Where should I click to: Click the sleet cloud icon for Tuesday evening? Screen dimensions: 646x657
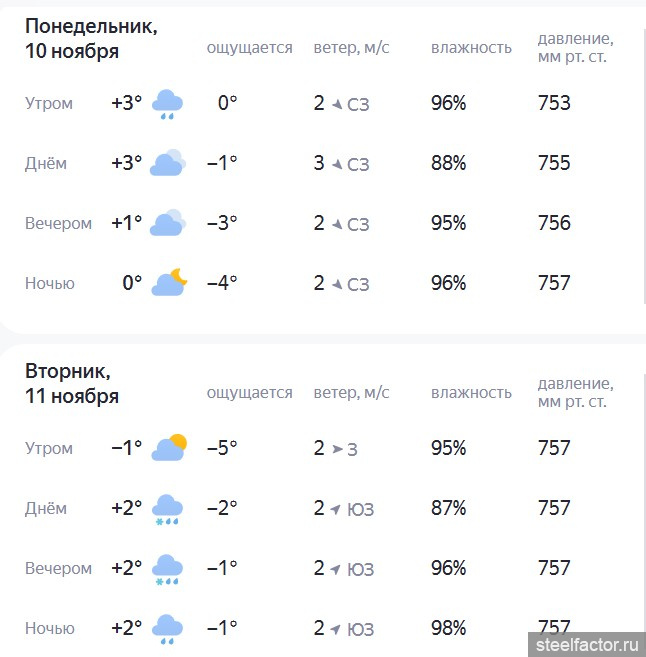click(167, 569)
